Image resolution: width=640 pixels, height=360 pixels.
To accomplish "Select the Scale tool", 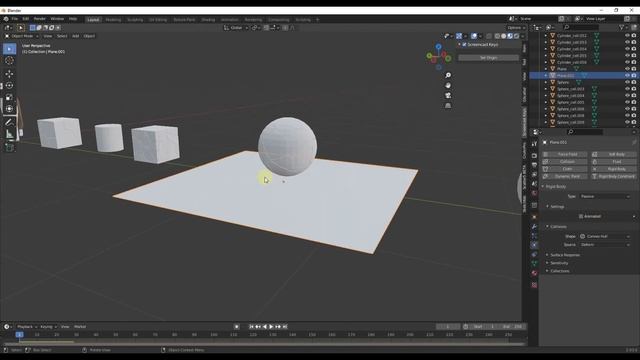I will point(9,97).
